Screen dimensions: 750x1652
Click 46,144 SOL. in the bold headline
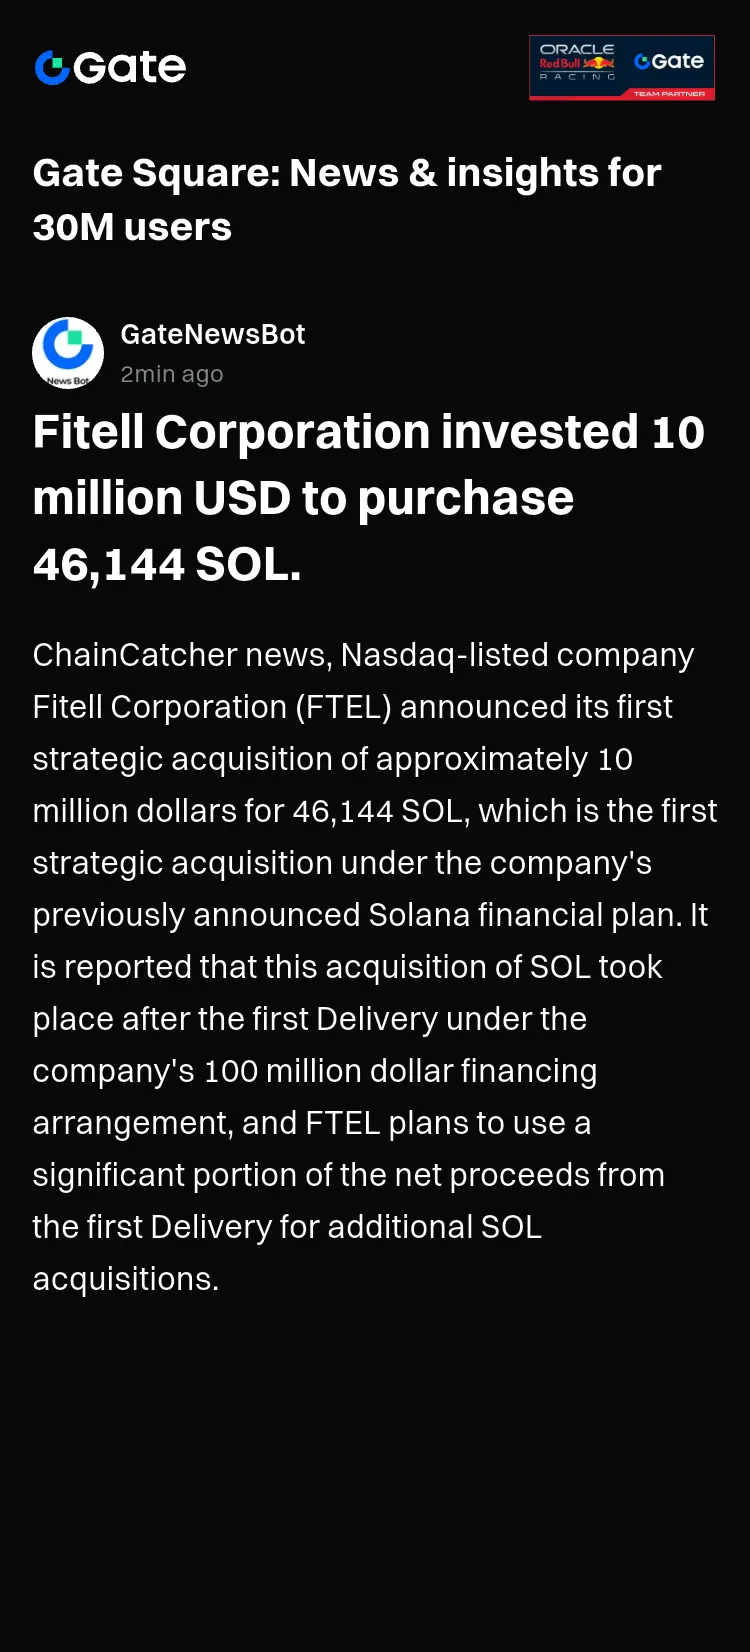167,564
